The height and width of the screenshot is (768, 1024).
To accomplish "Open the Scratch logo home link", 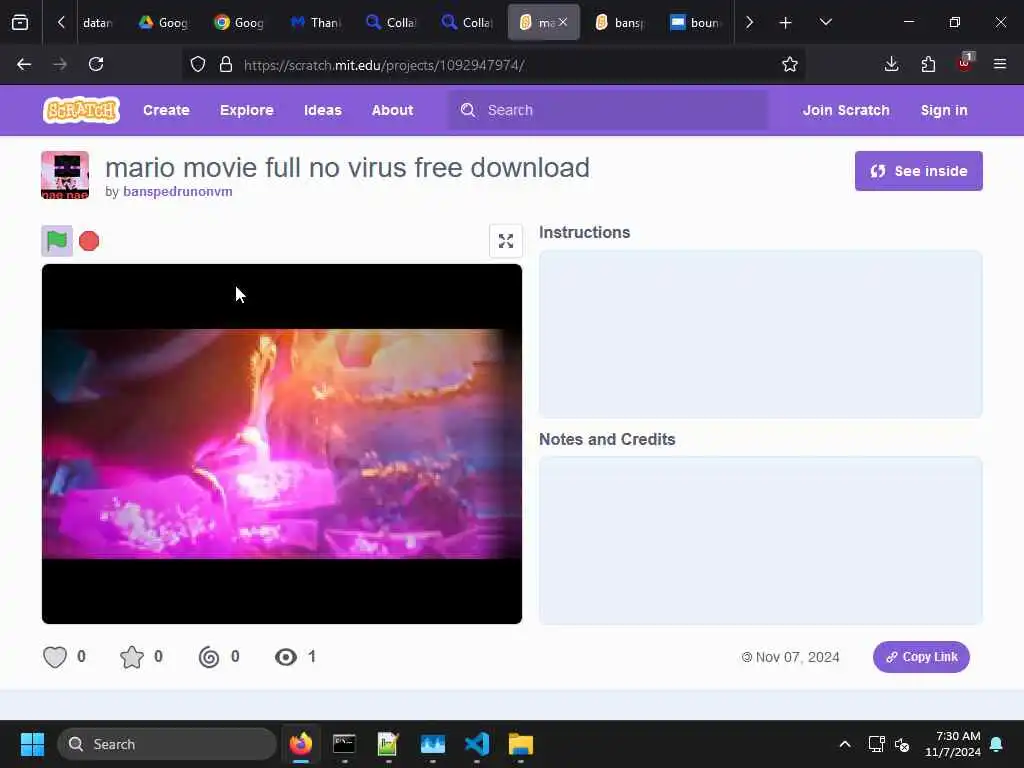I will point(82,110).
